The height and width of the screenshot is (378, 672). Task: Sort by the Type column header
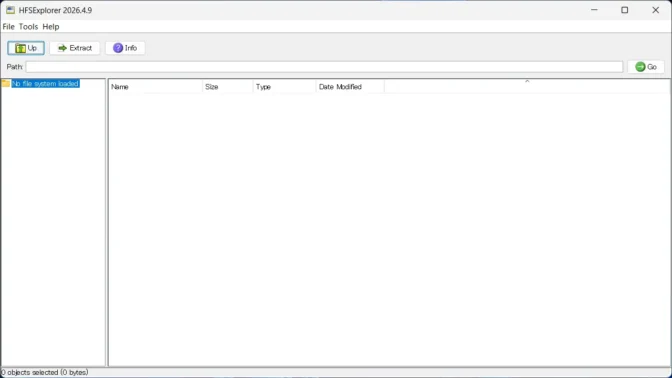coord(285,87)
